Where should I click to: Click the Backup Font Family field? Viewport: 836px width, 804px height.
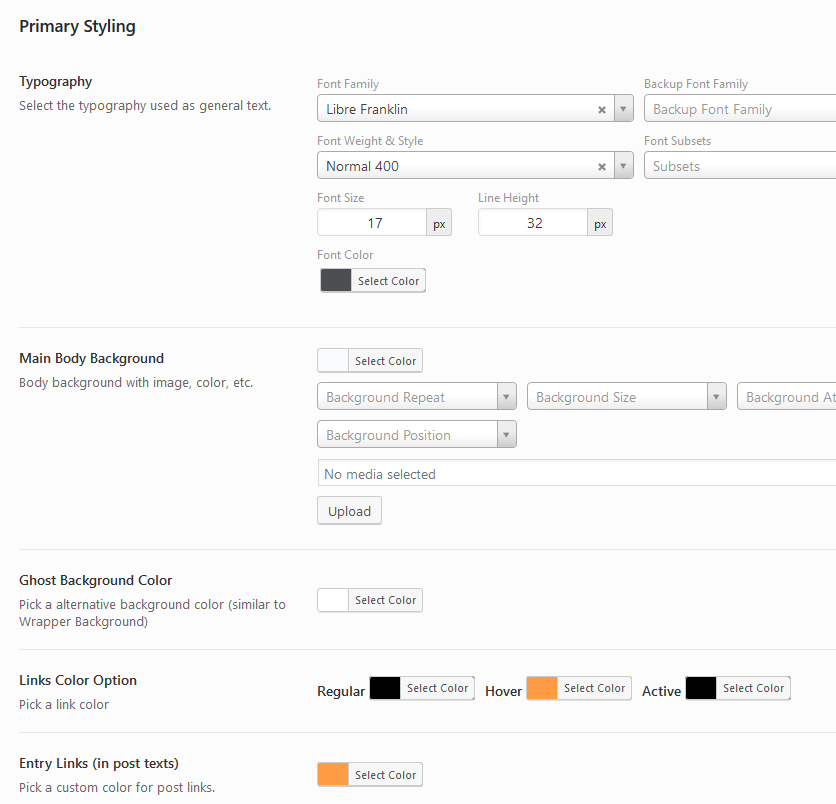(738, 109)
